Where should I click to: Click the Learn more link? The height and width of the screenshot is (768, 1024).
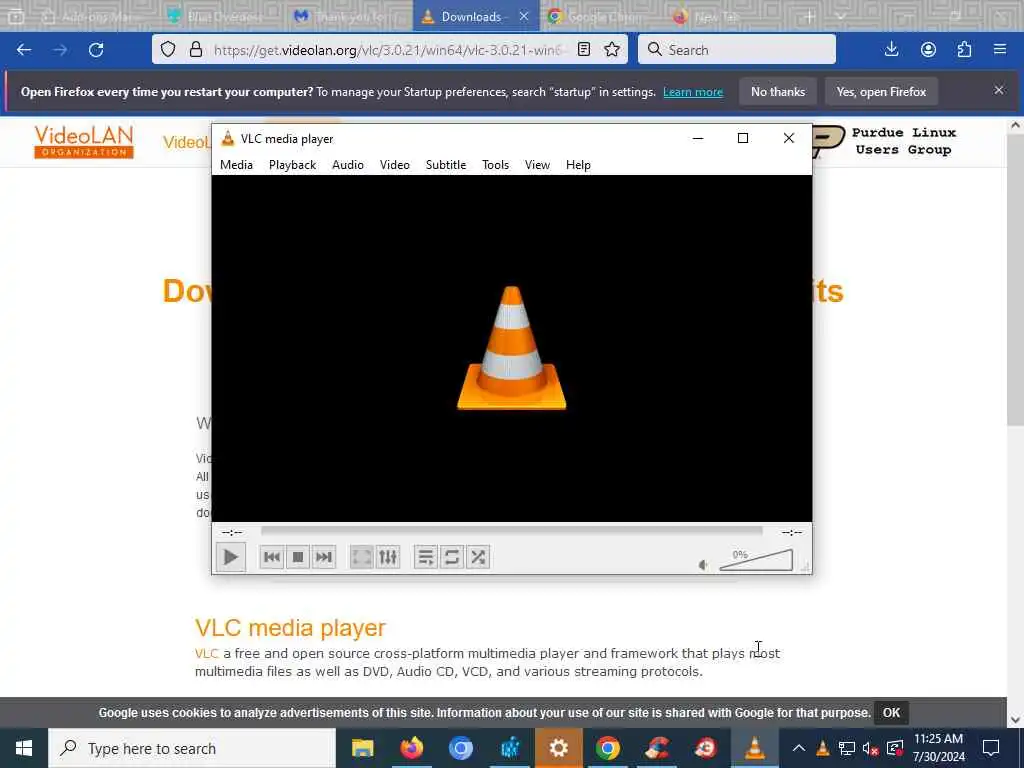693,92
